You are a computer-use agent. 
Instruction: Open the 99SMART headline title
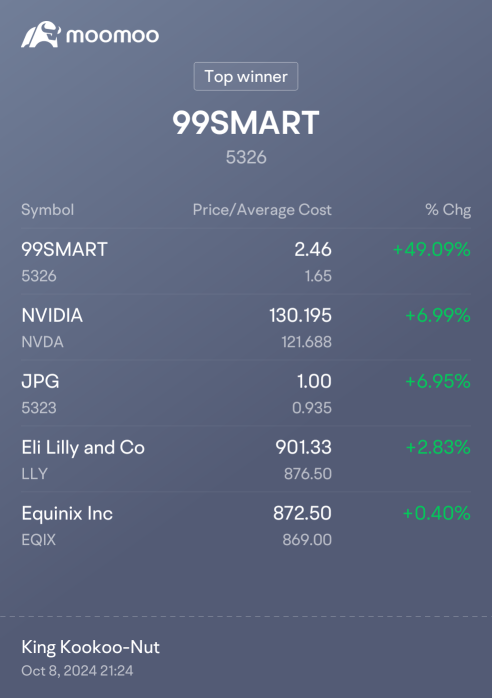click(246, 123)
